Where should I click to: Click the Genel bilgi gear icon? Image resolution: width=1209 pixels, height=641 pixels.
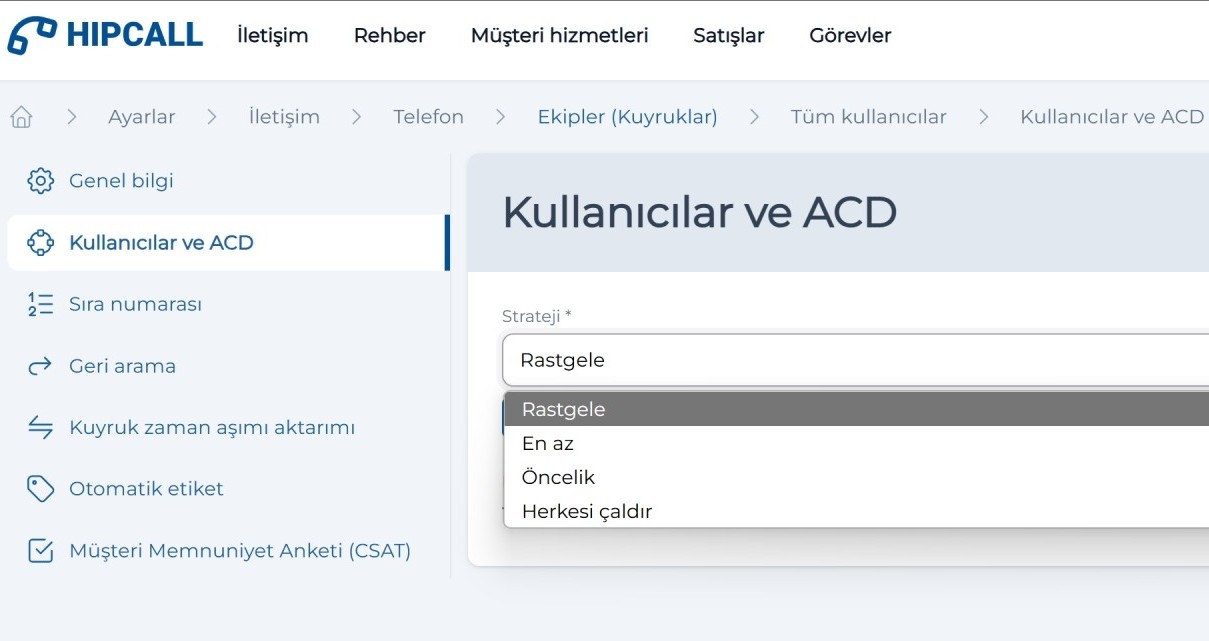coord(40,181)
